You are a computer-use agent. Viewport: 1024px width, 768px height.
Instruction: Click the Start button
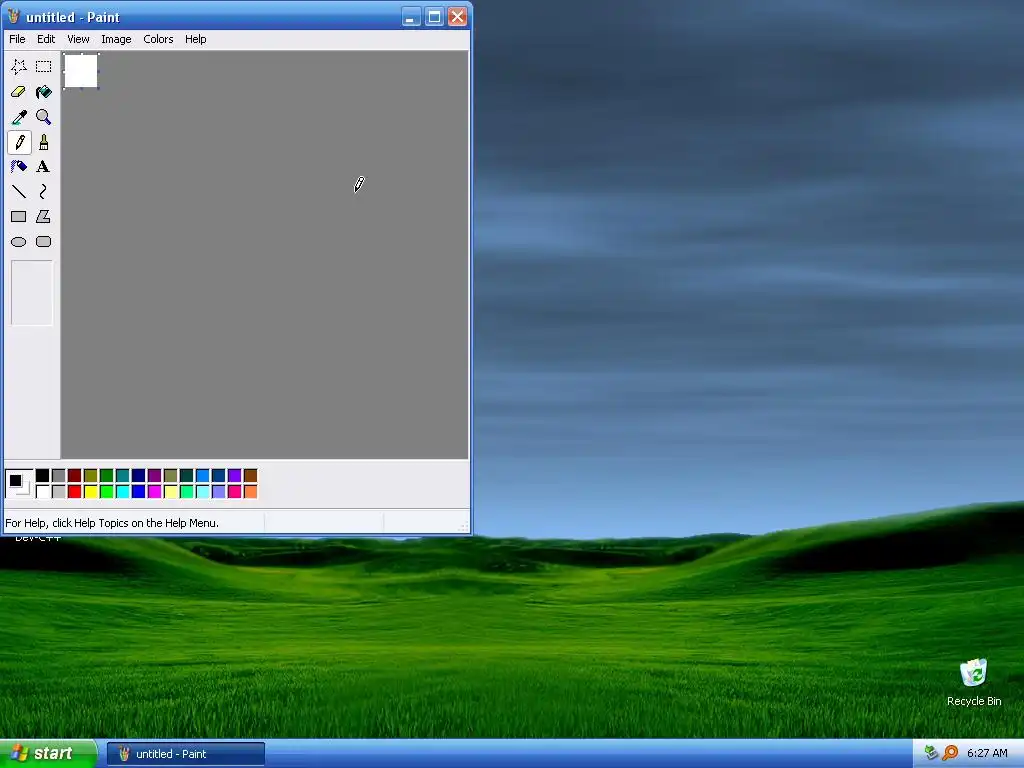(x=48, y=754)
